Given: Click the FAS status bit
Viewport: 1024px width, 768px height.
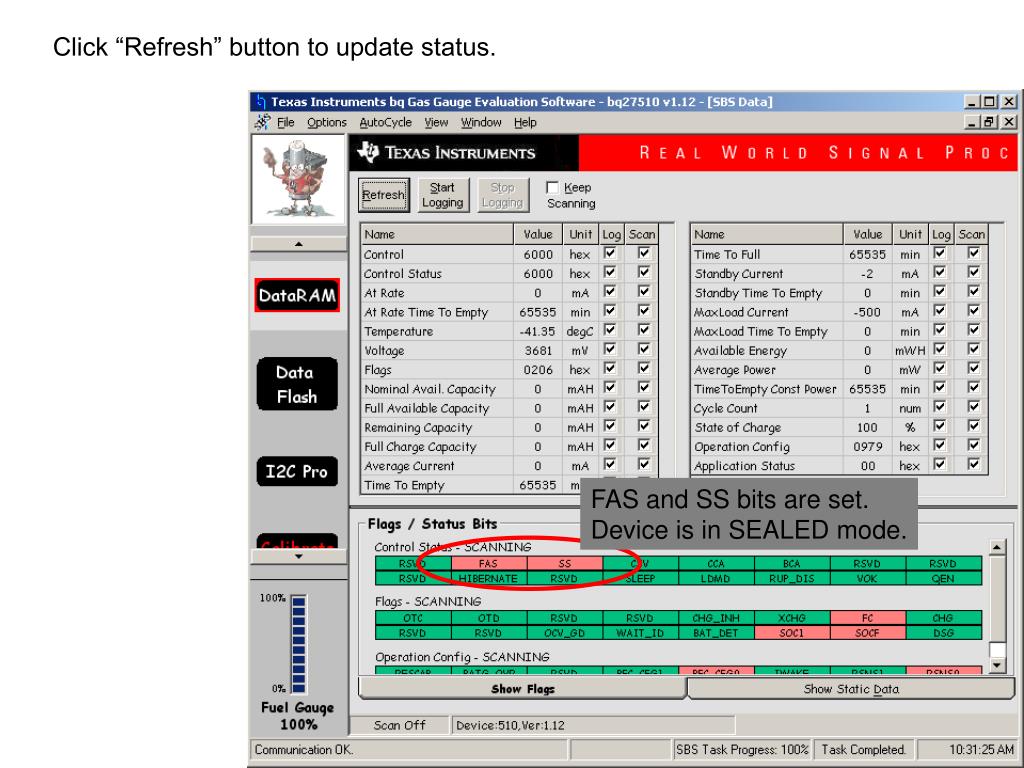Looking at the screenshot, I should coord(488,564).
